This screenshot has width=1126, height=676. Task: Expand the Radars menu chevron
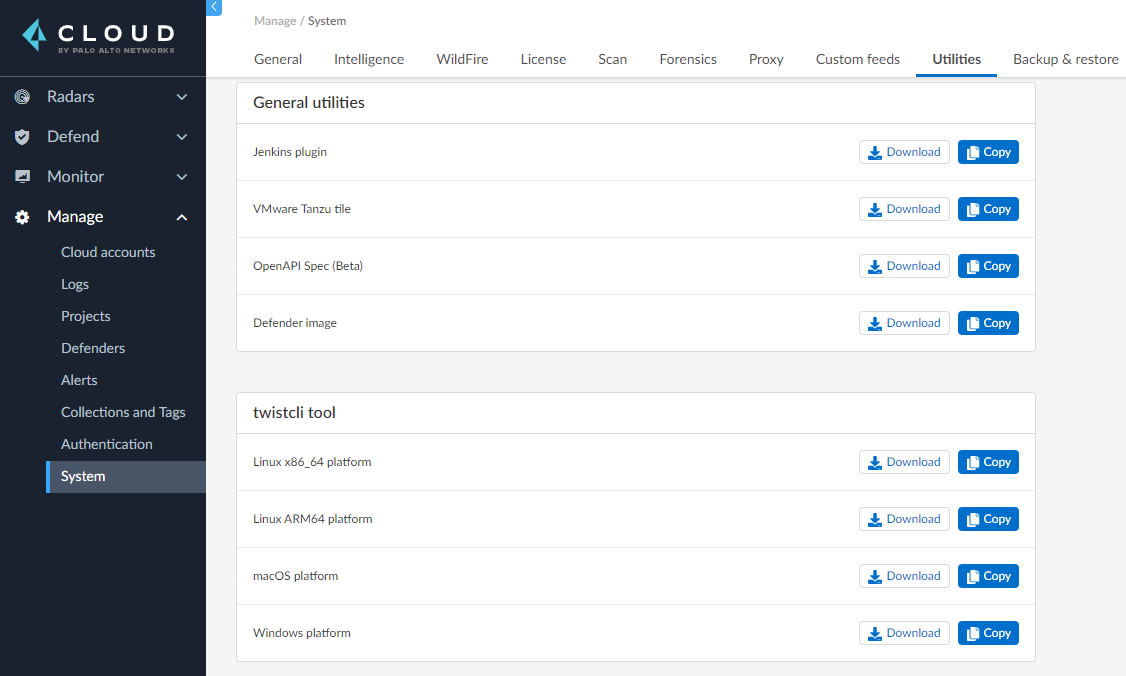[182, 97]
